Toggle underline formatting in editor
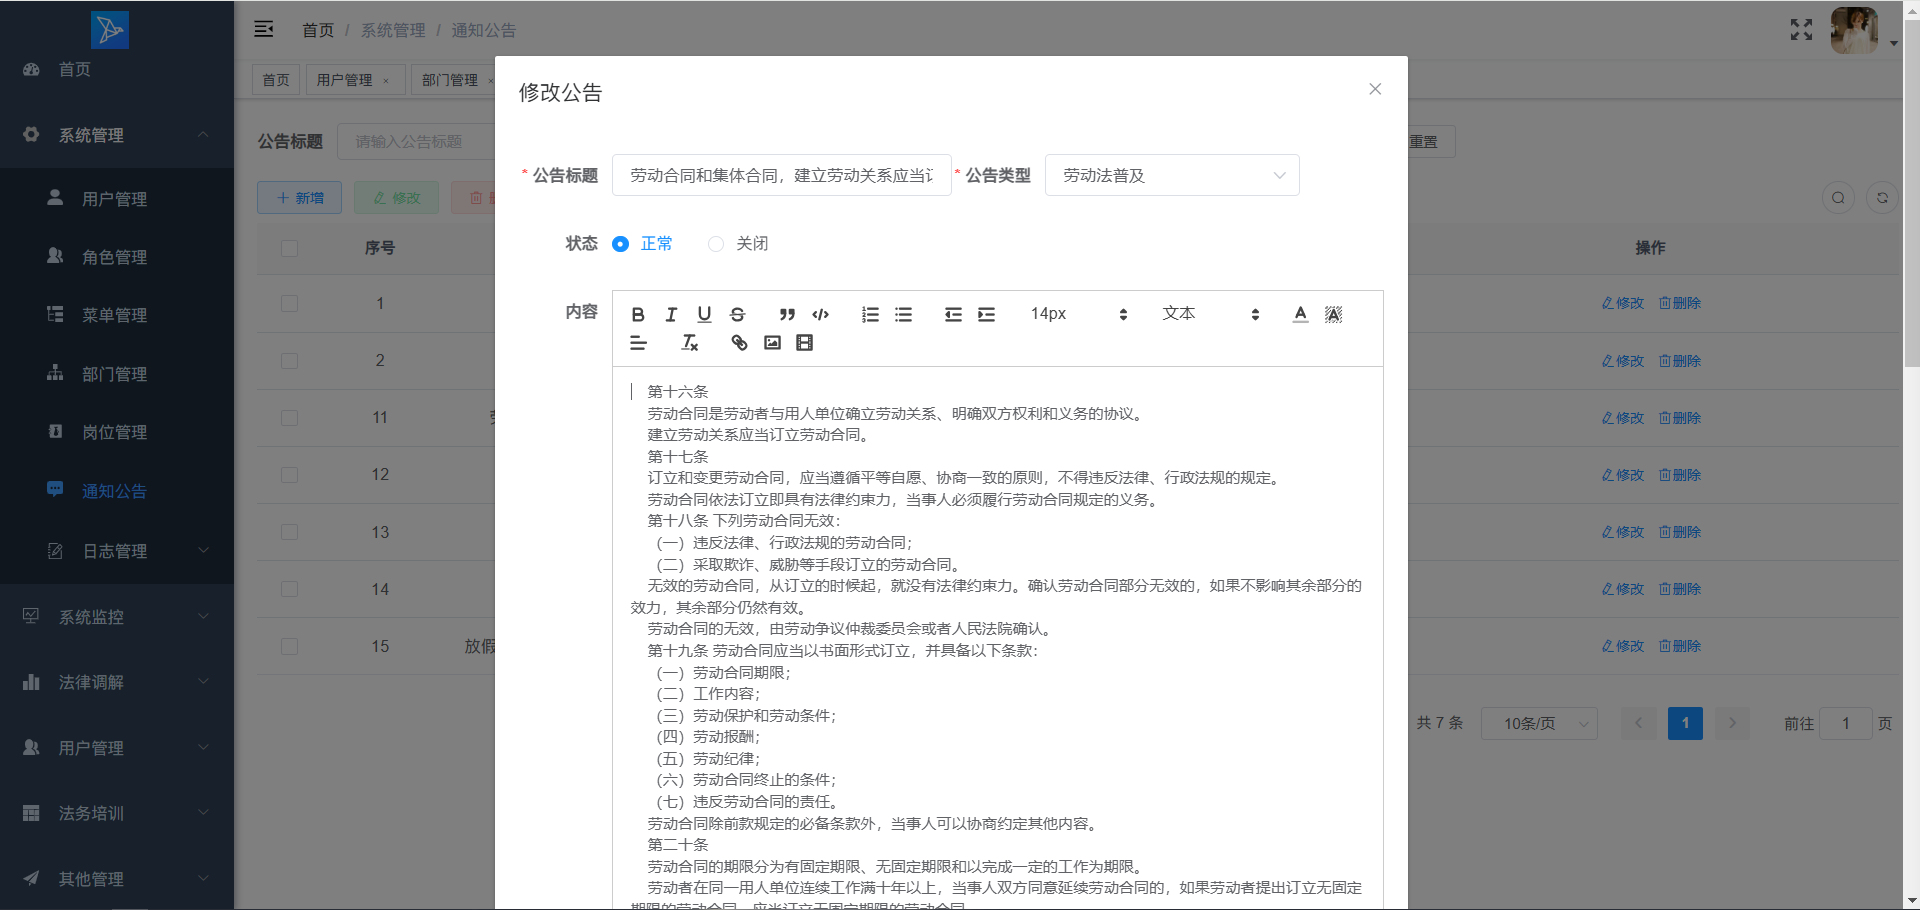The height and width of the screenshot is (910, 1920). tap(704, 314)
